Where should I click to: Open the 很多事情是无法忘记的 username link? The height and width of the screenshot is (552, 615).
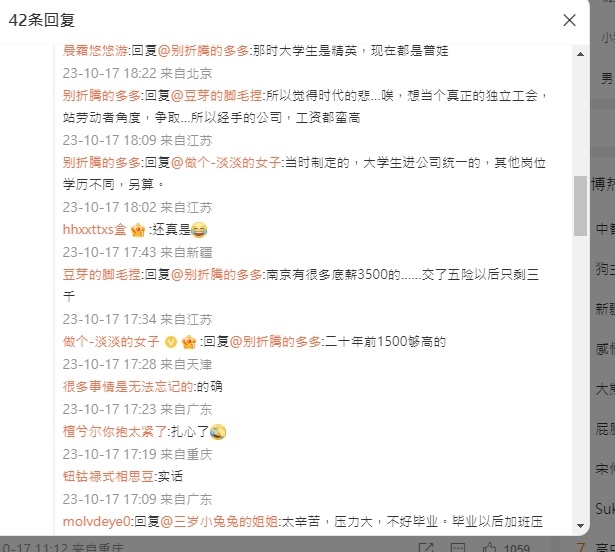click(128, 387)
